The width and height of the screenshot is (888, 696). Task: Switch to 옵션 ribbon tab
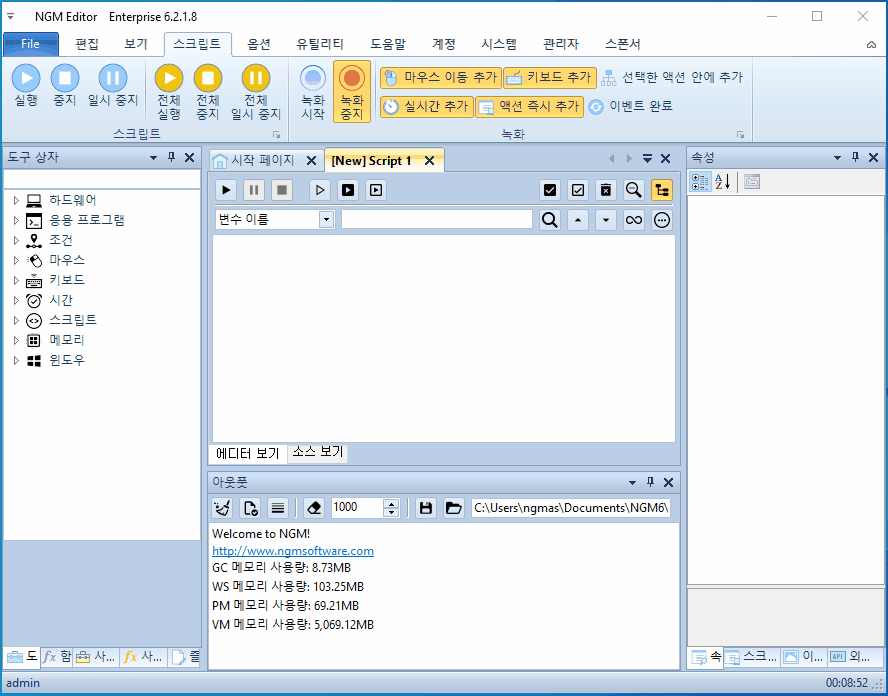[259, 44]
